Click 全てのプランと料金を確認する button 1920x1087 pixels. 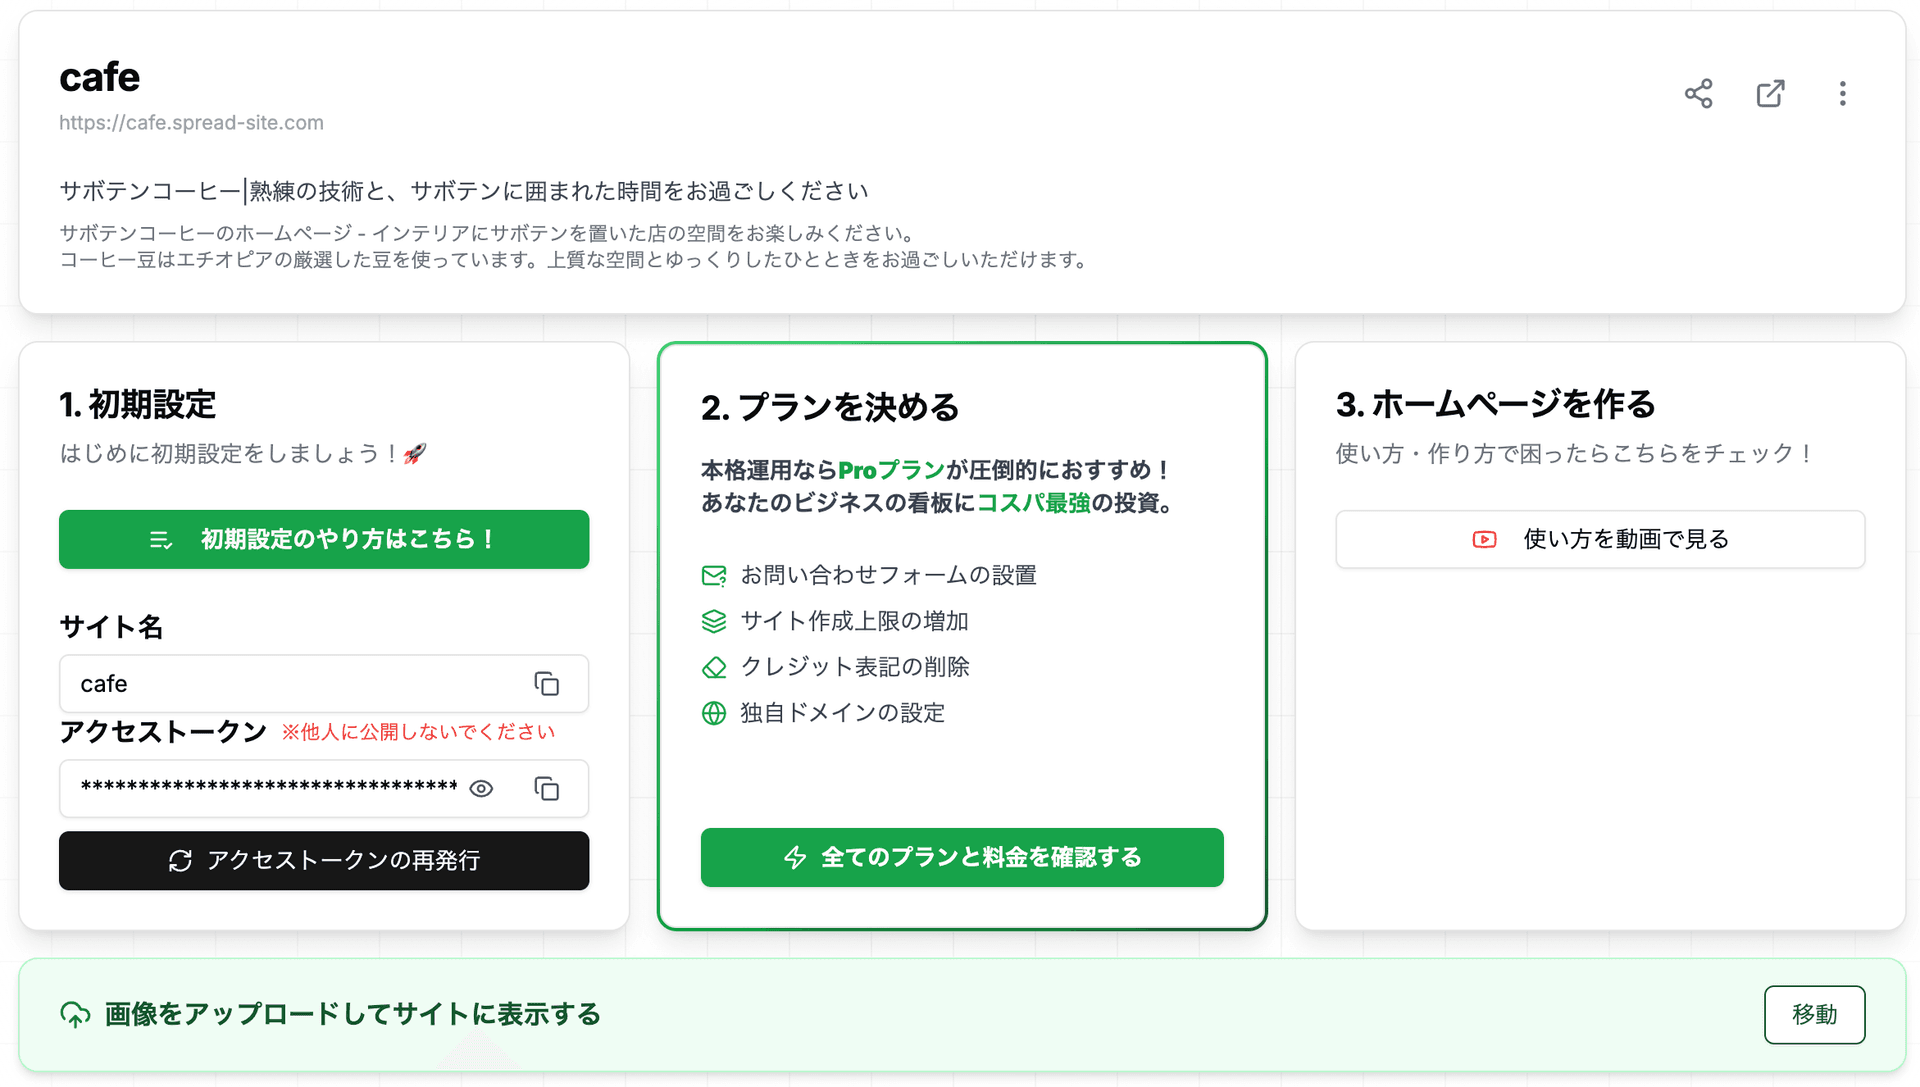tap(961, 857)
